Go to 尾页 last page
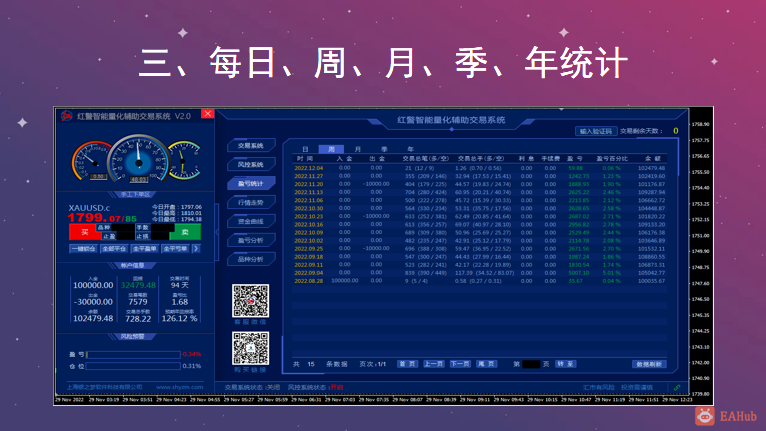Screen dimensions: 766x431 tap(487, 364)
